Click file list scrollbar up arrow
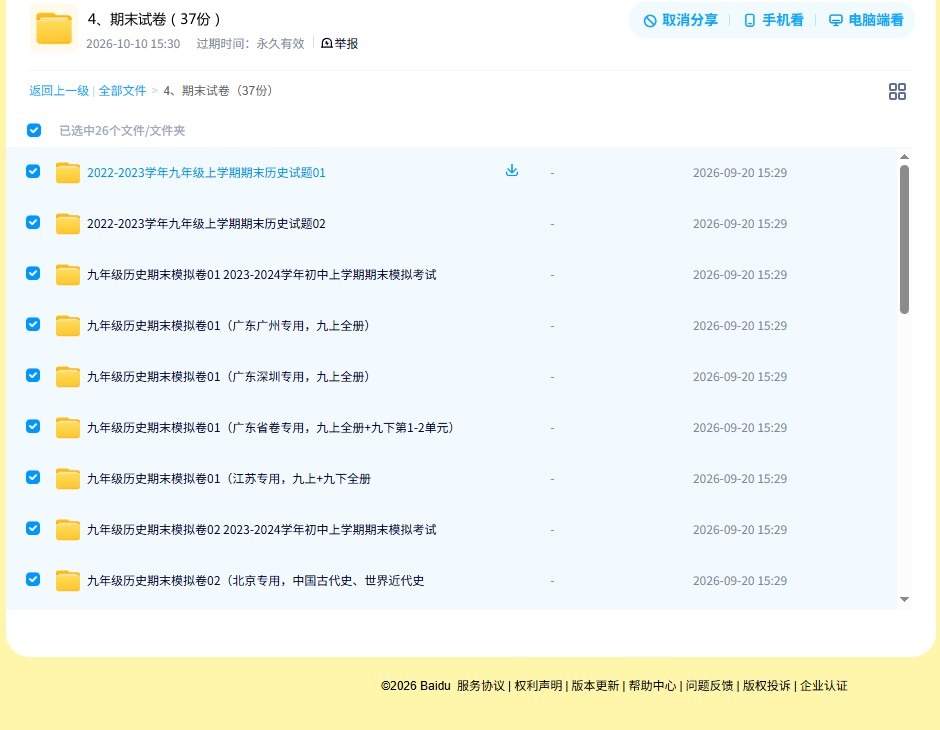This screenshot has width=940, height=730. click(904, 156)
